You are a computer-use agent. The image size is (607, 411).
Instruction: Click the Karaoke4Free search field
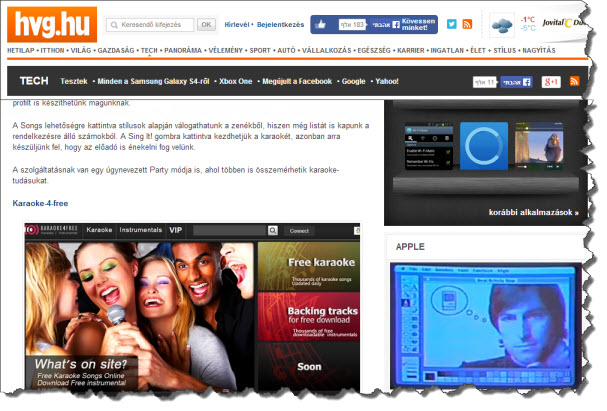[230, 230]
